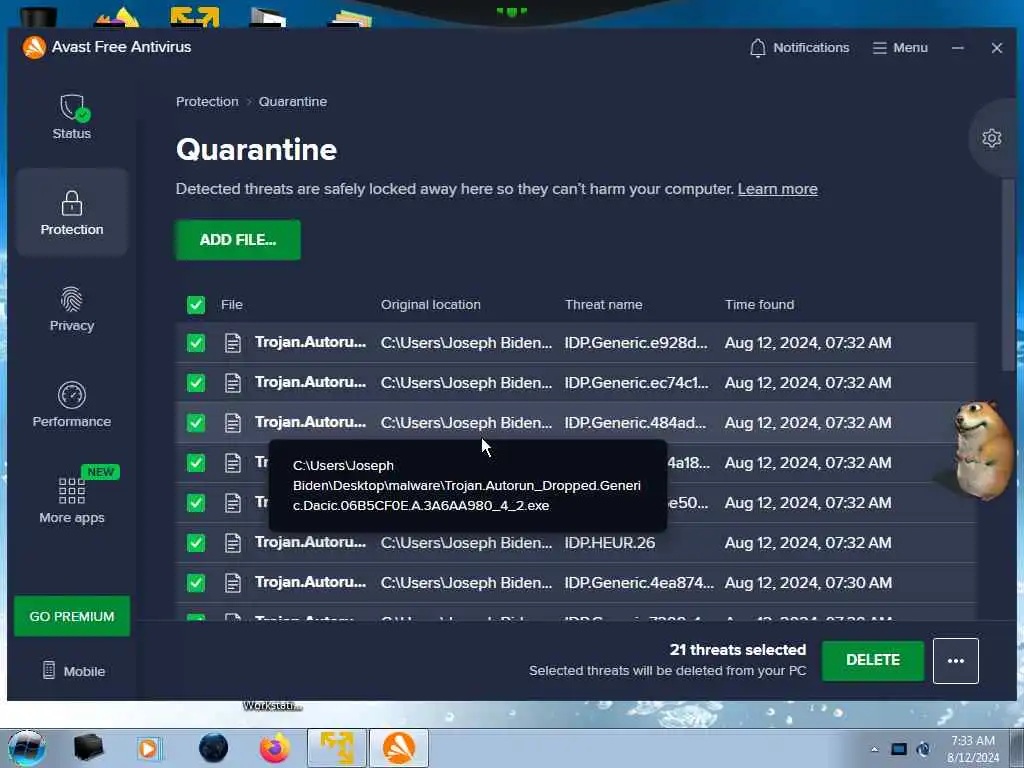
Task: Uncheck the IDP.HEUR.26 threat row
Action: coord(196,543)
